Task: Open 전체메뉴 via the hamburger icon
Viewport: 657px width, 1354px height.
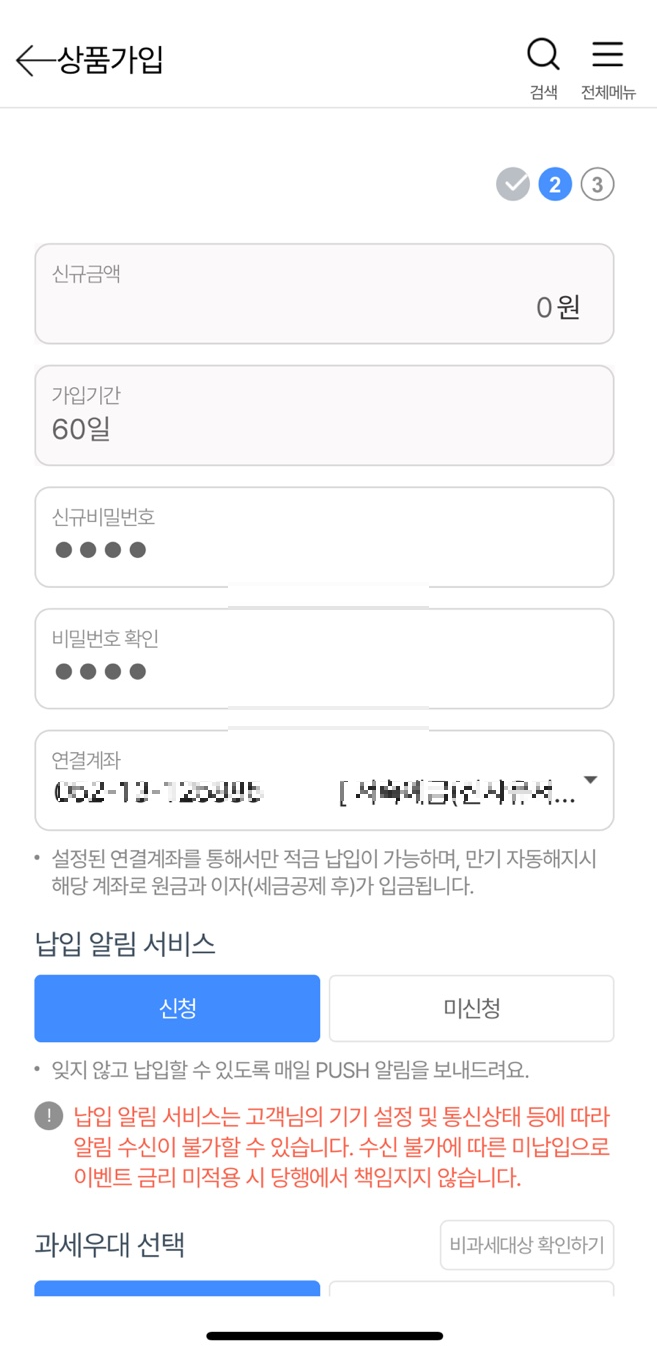Action: coord(607,55)
